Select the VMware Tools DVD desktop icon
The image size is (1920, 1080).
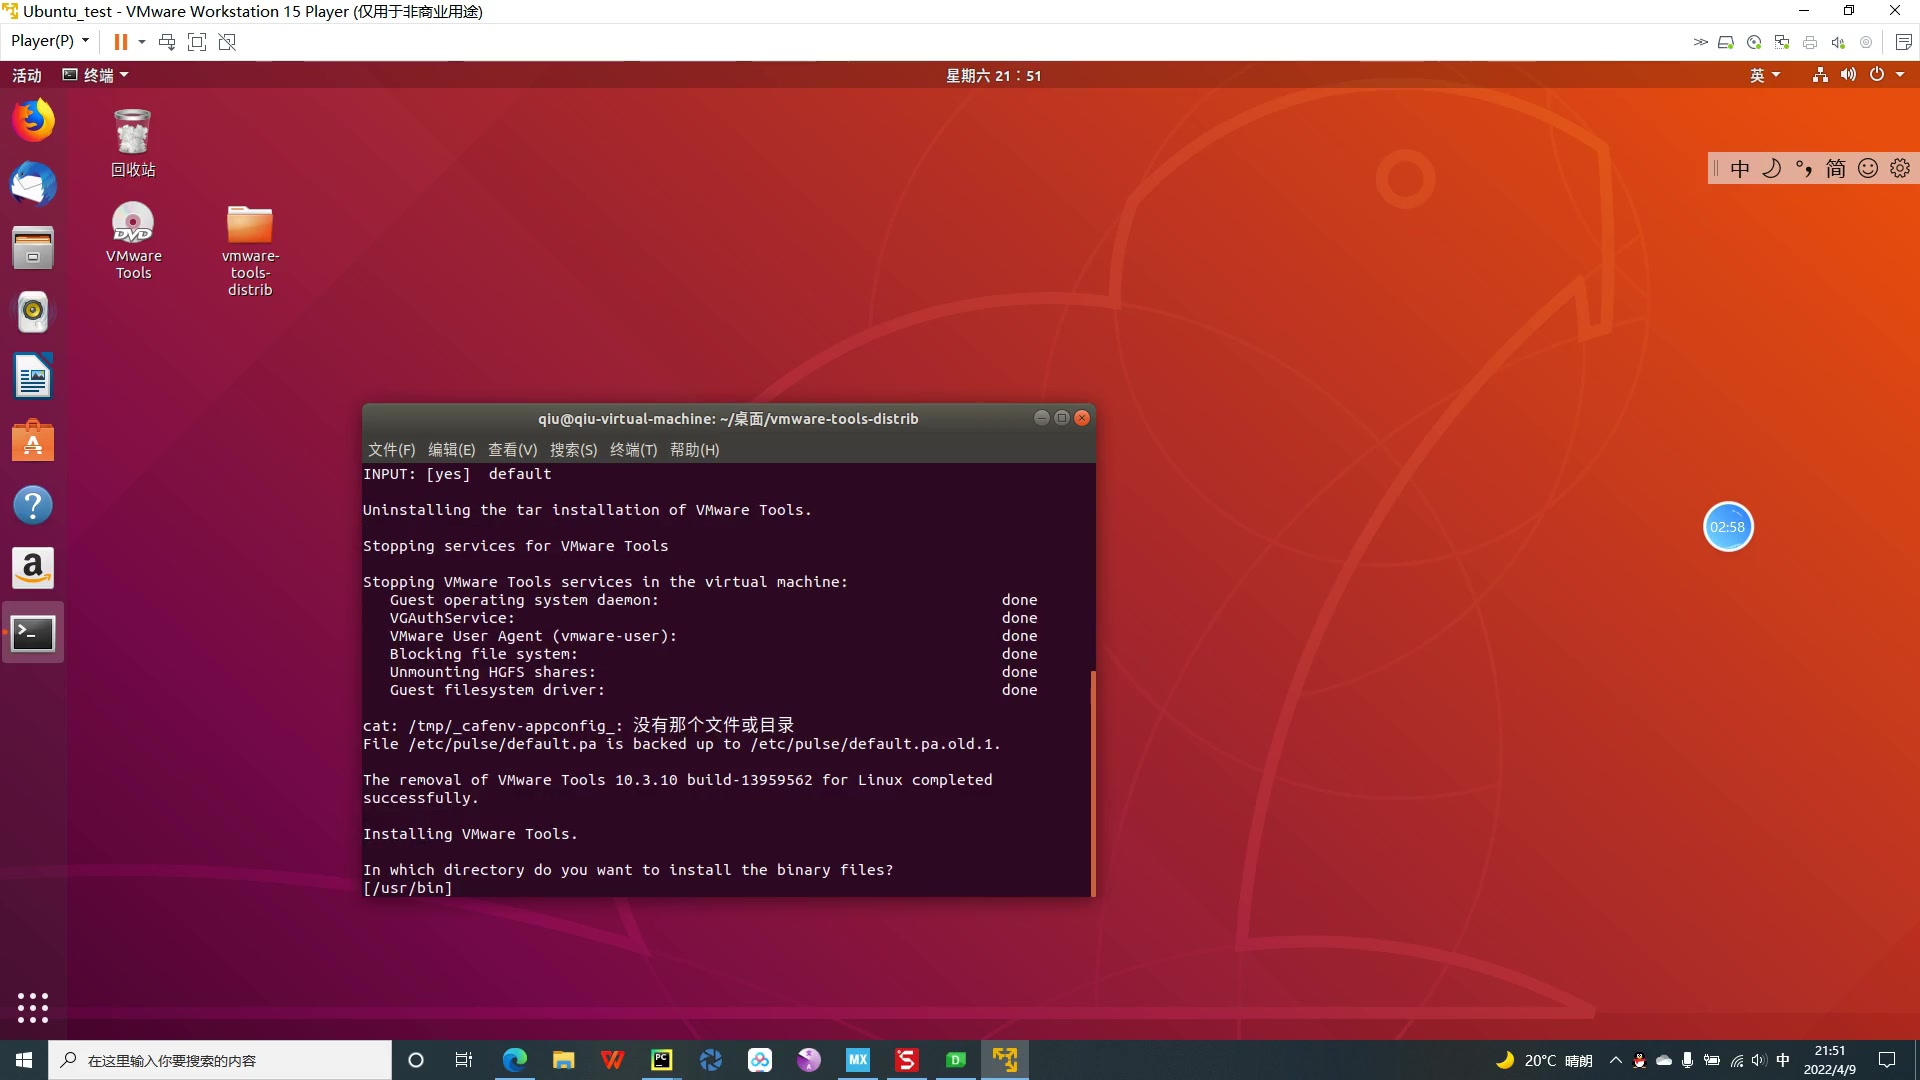pos(133,240)
